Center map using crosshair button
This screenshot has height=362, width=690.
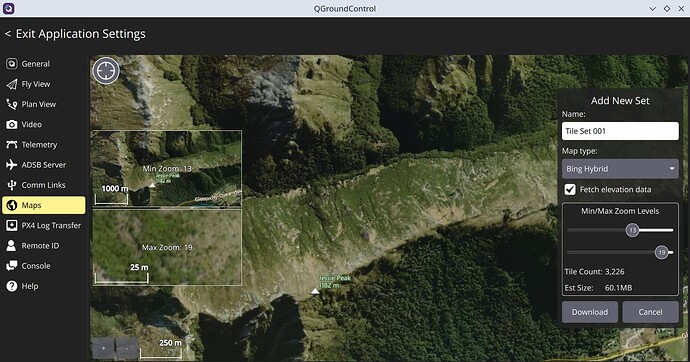click(x=106, y=70)
